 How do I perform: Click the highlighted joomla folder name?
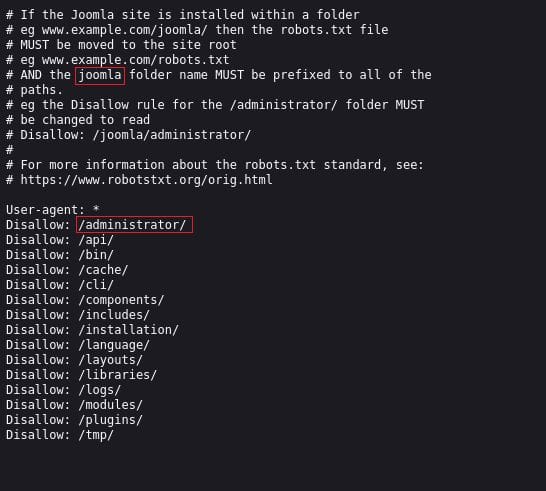tap(100, 76)
